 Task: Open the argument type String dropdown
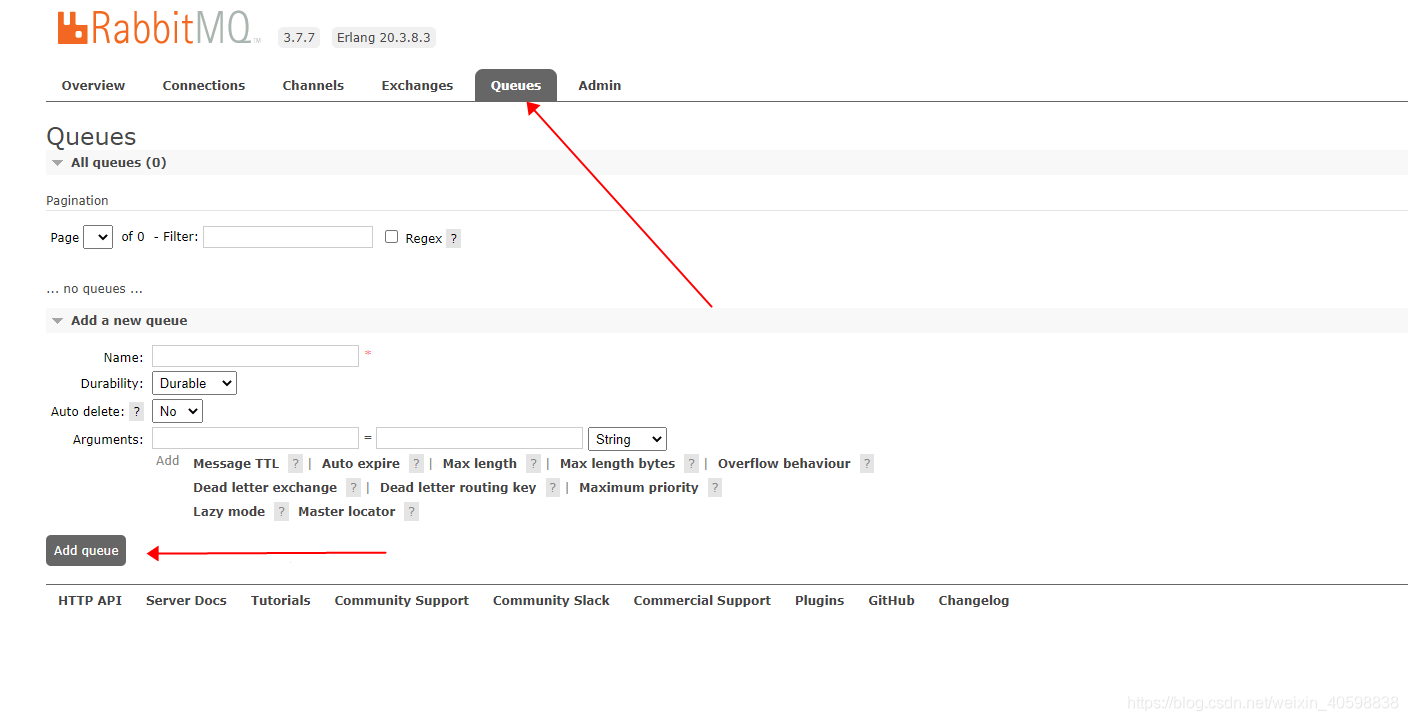coord(627,439)
